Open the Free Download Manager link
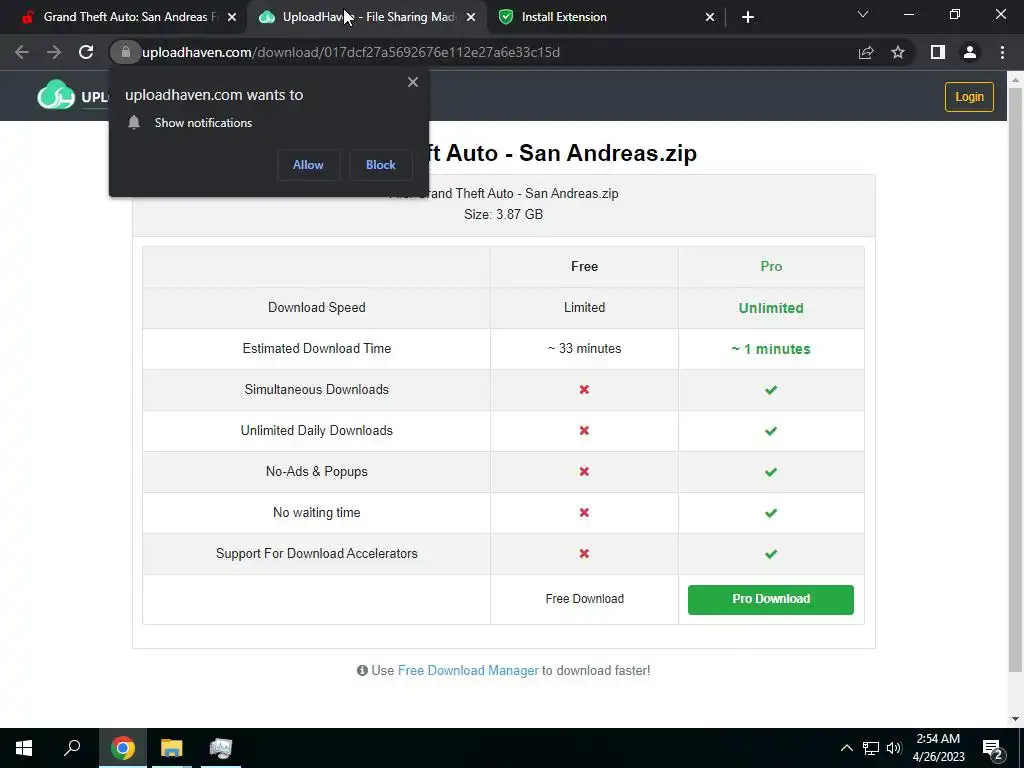This screenshot has width=1024, height=768. (468, 670)
